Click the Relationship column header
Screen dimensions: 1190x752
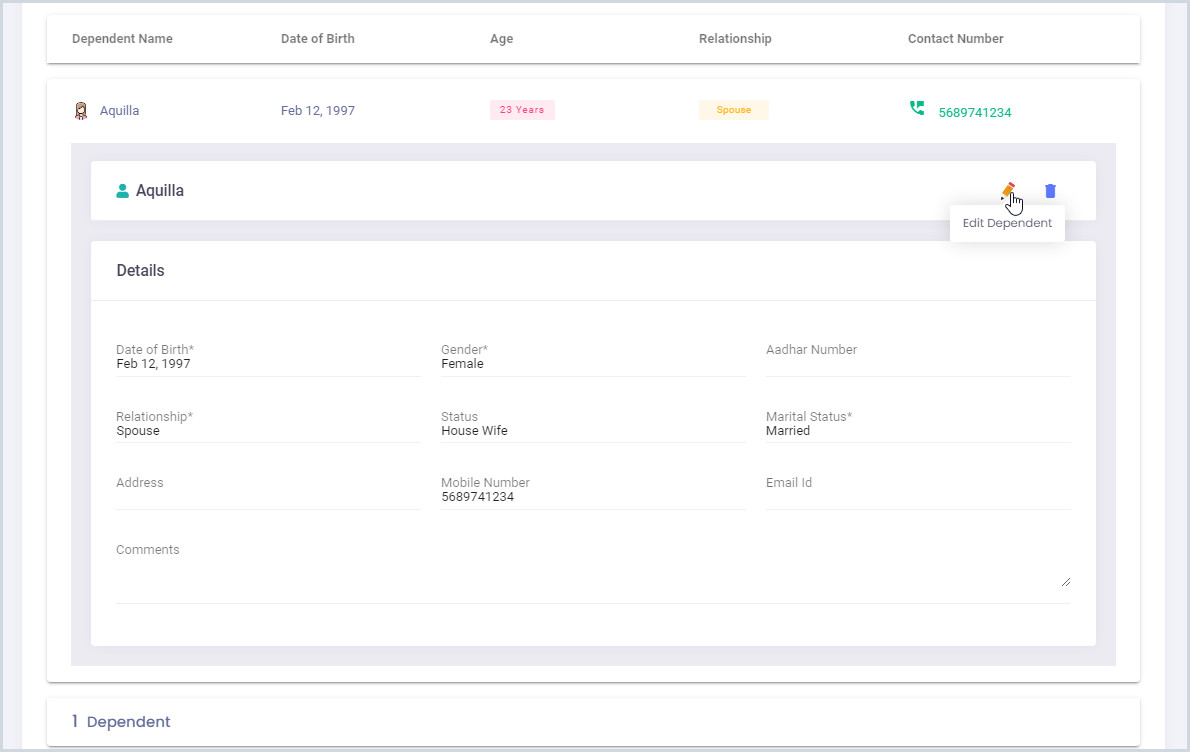tap(735, 39)
